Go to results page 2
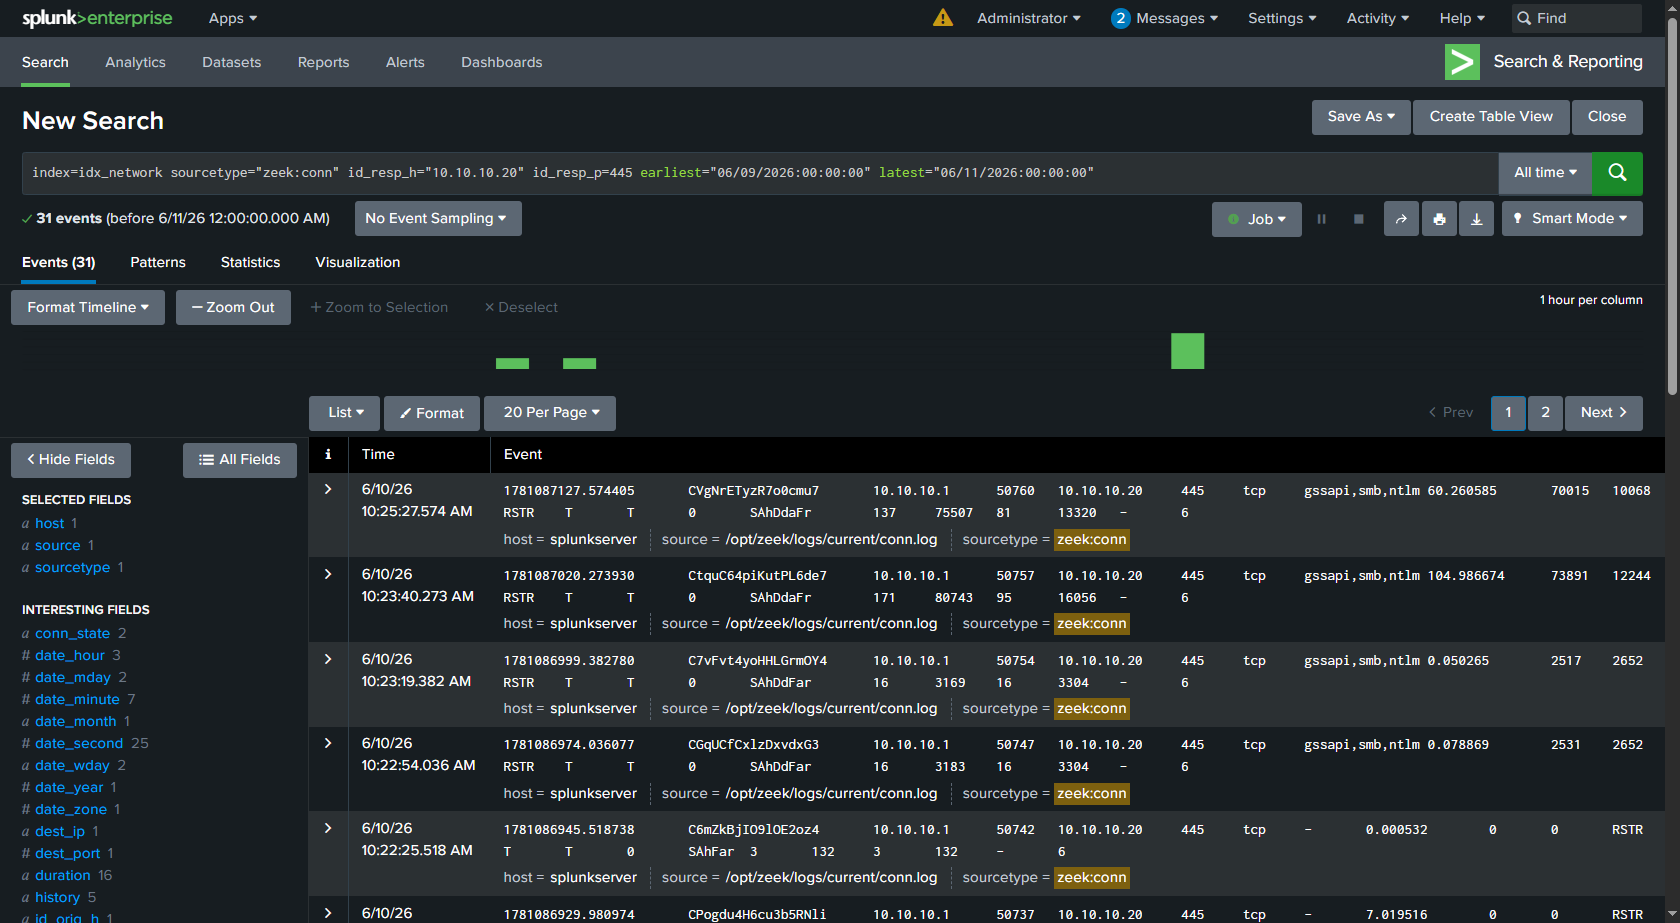The height and width of the screenshot is (923, 1680). click(1545, 413)
